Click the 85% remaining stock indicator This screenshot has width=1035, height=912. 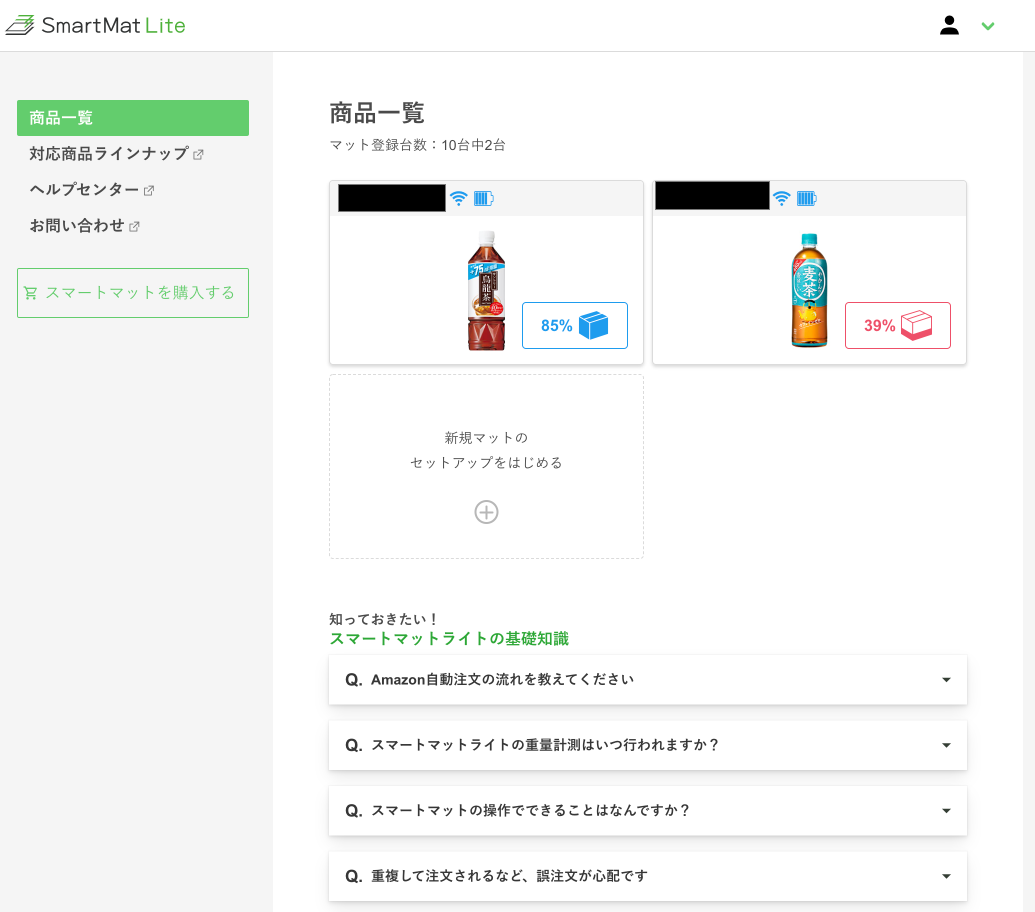pos(575,325)
